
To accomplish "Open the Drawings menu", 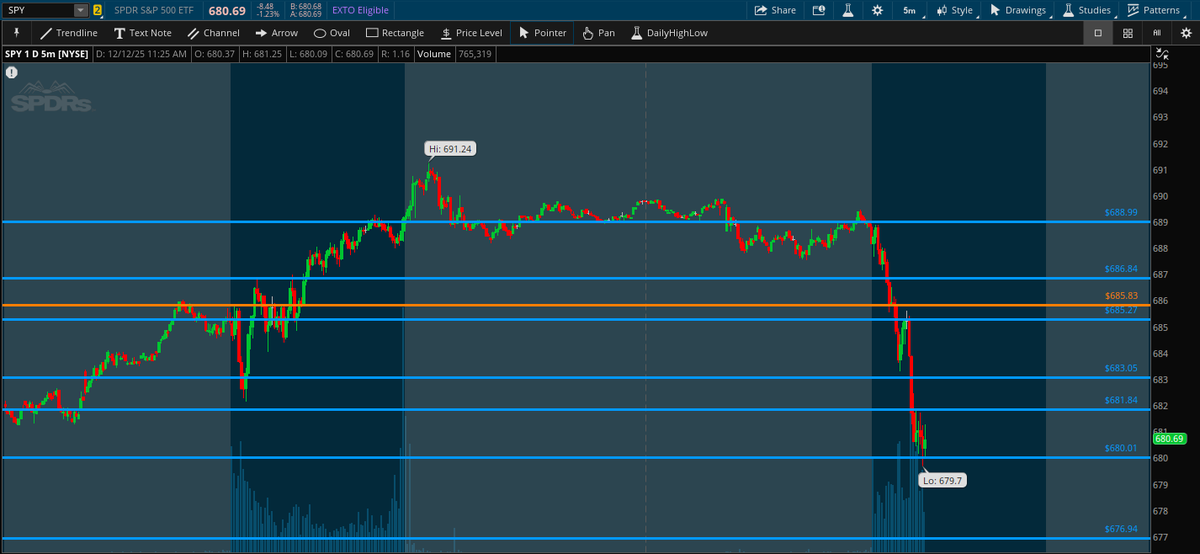I will pyautogui.click(x=1018, y=10).
